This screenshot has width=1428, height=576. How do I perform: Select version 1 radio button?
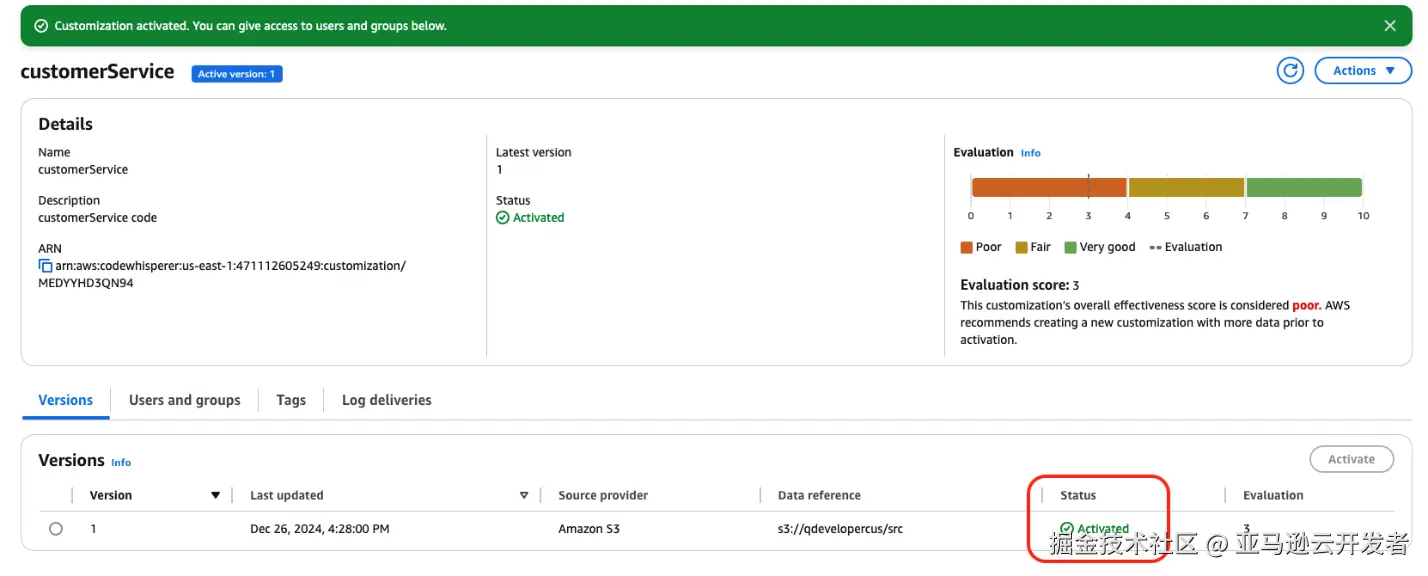click(x=56, y=529)
